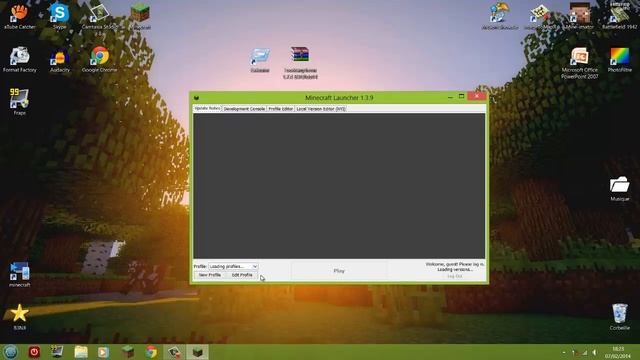
Task: Launch Battlefield 1942 desktop shortcut
Action: point(620,16)
